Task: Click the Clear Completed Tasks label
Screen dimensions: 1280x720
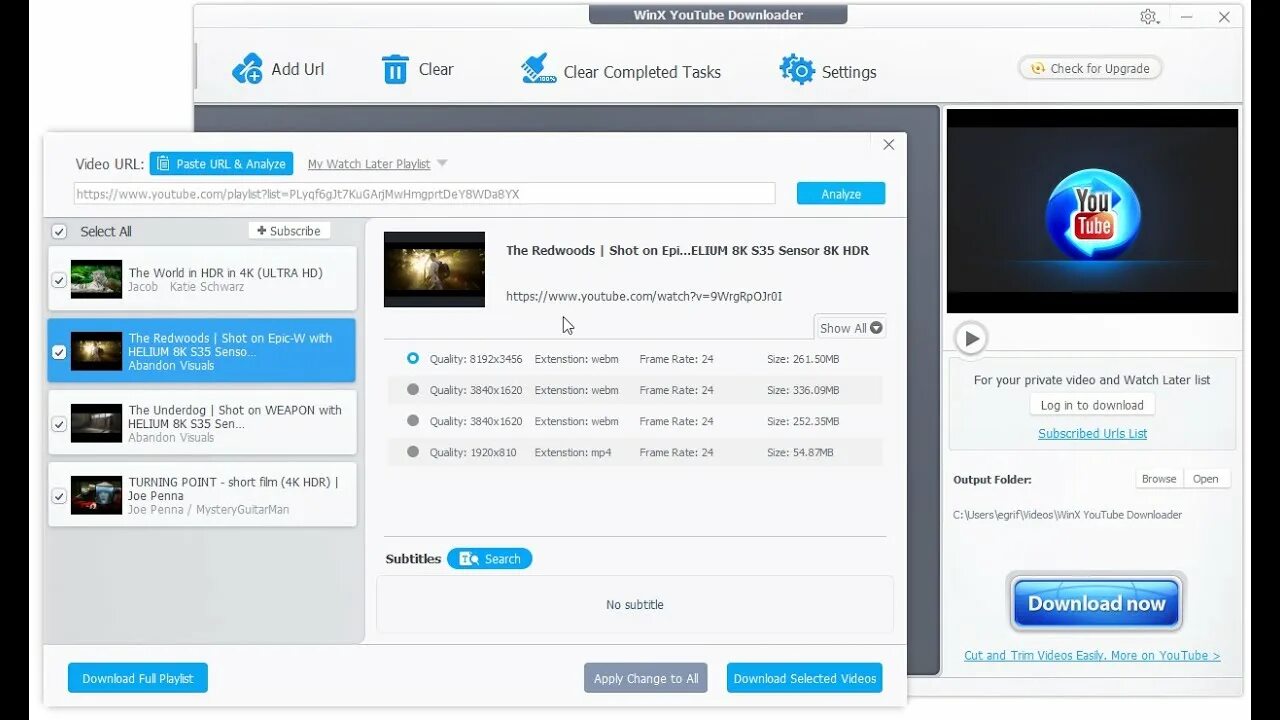Action: [642, 72]
